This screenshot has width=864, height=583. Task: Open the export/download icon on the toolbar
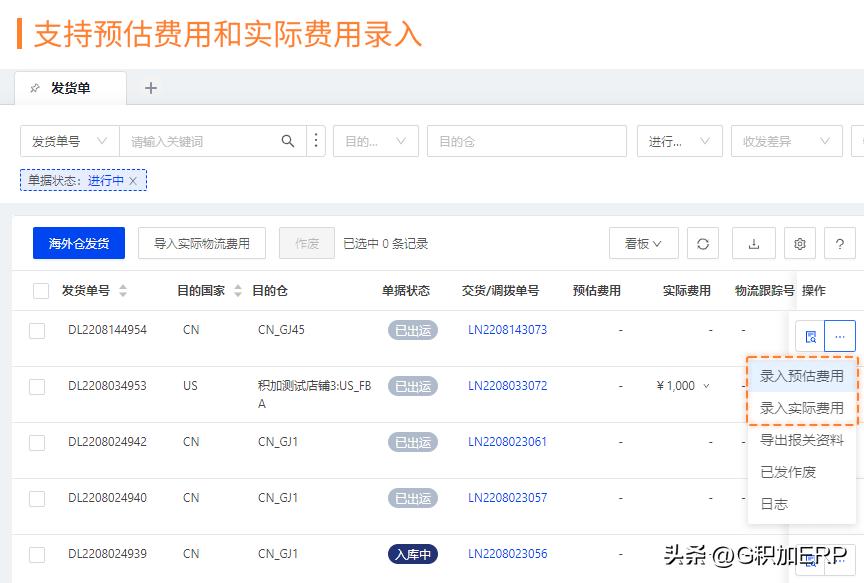(x=753, y=243)
